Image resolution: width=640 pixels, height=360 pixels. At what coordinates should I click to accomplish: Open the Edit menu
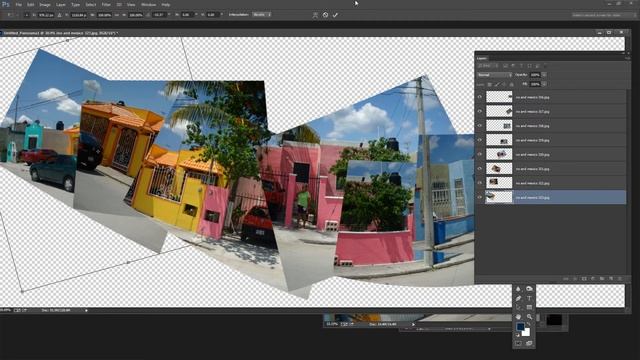(31, 4)
